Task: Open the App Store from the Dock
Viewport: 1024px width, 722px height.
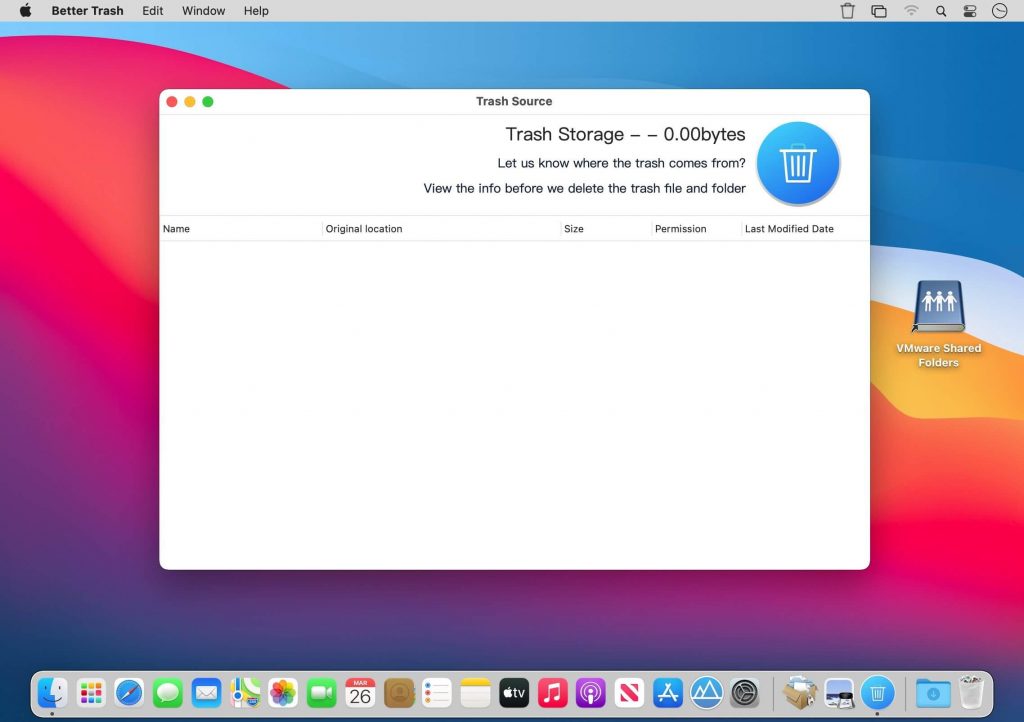Action: tap(666, 691)
